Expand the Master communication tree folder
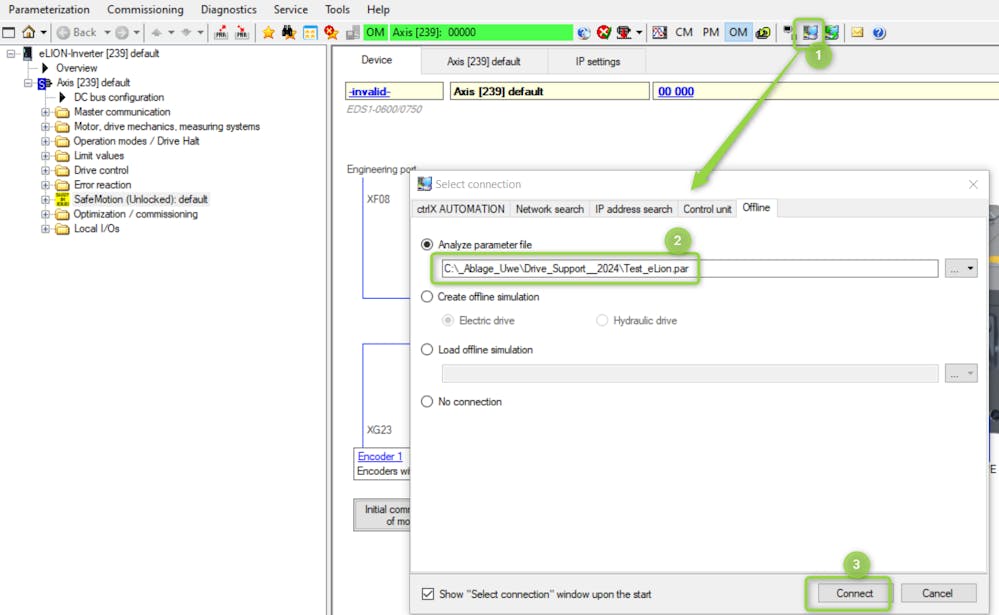Screen dimensions: 999x615 tap(45, 112)
